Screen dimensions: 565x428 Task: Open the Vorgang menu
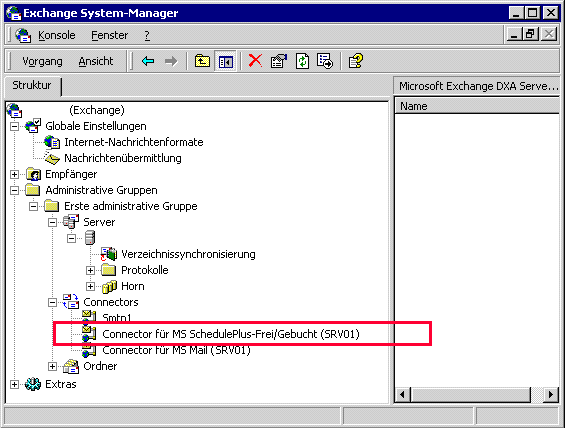point(42,61)
